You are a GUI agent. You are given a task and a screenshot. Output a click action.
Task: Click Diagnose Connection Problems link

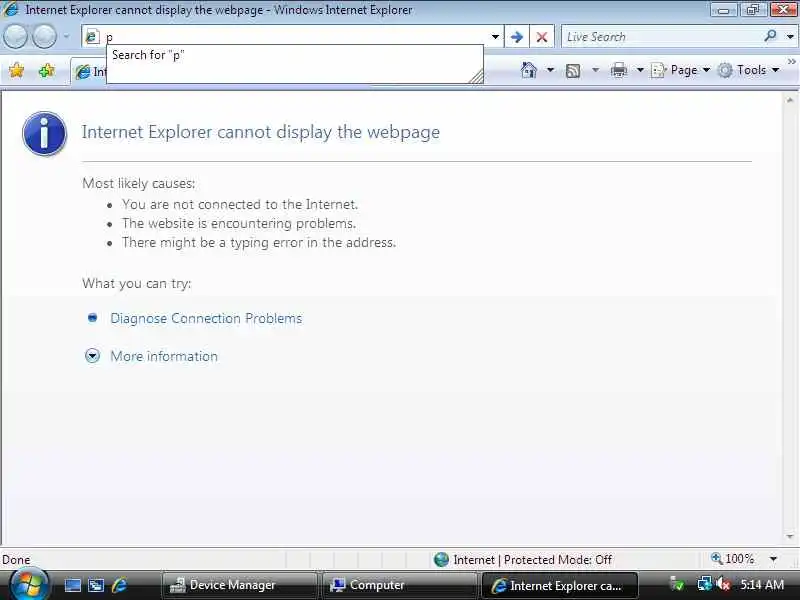[x=206, y=318]
